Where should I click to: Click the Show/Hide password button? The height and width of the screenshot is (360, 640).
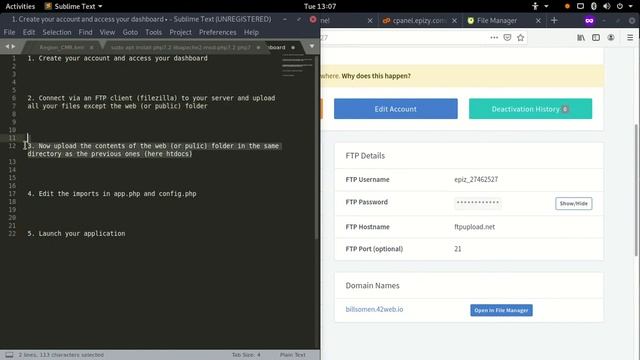pos(573,203)
